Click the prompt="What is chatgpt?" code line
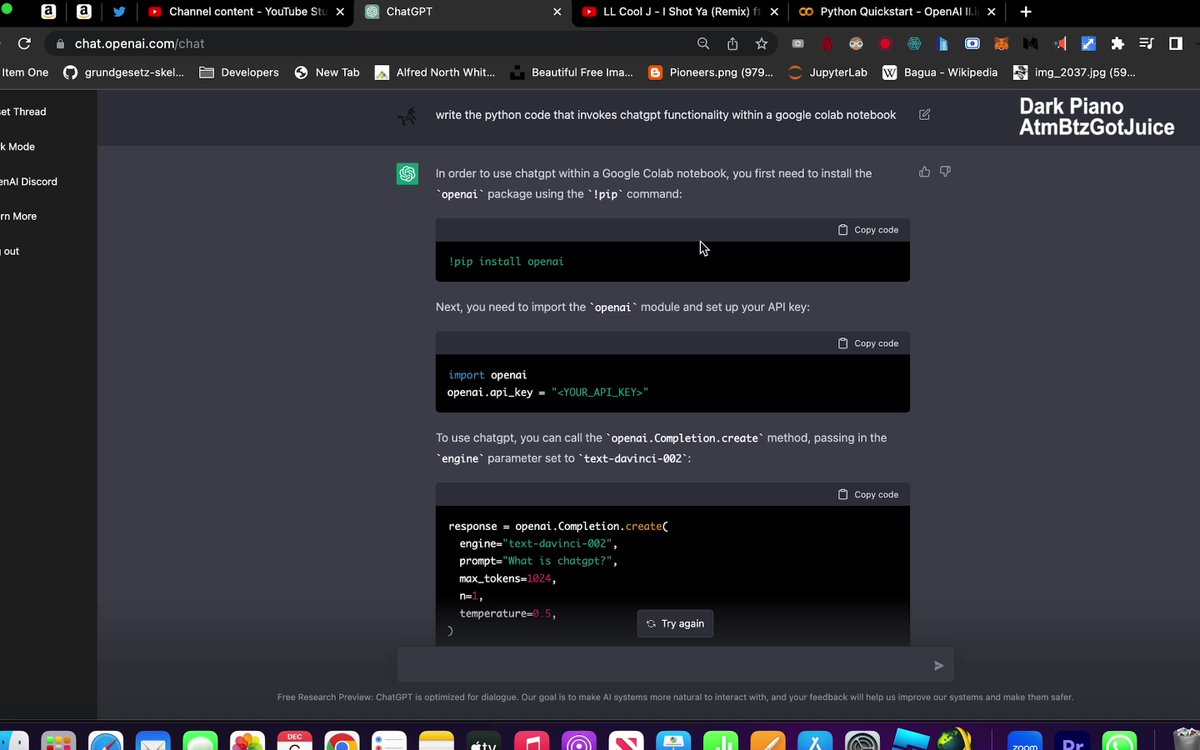Screen dimensions: 1200x750 point(538,561)
